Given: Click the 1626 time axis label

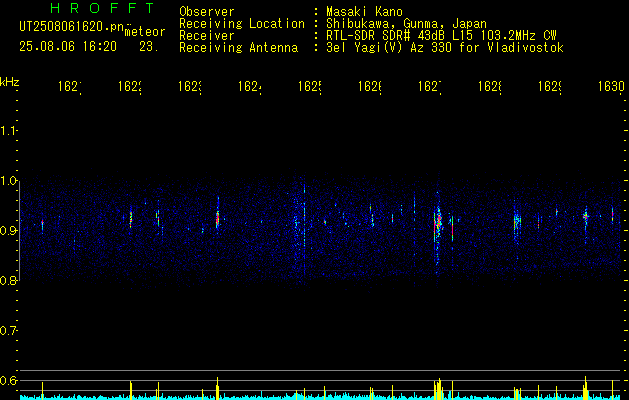Looking at the screenshot, I should click(370, 87).
